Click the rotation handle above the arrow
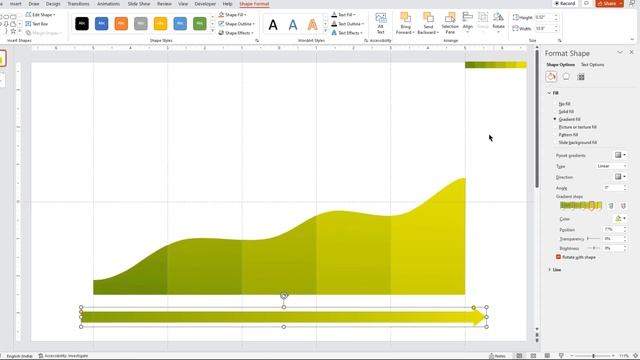 [x=284, y=296]
